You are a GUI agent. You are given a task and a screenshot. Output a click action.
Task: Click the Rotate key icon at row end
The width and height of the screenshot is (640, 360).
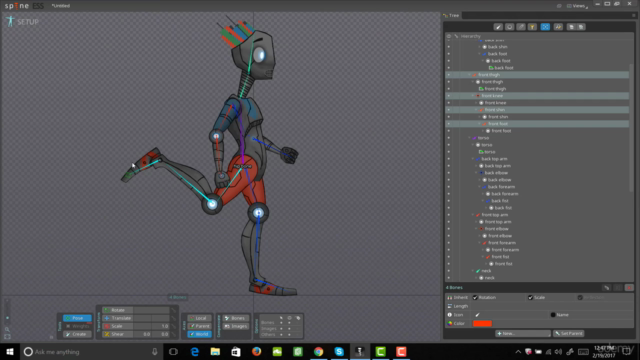point(174,310)
